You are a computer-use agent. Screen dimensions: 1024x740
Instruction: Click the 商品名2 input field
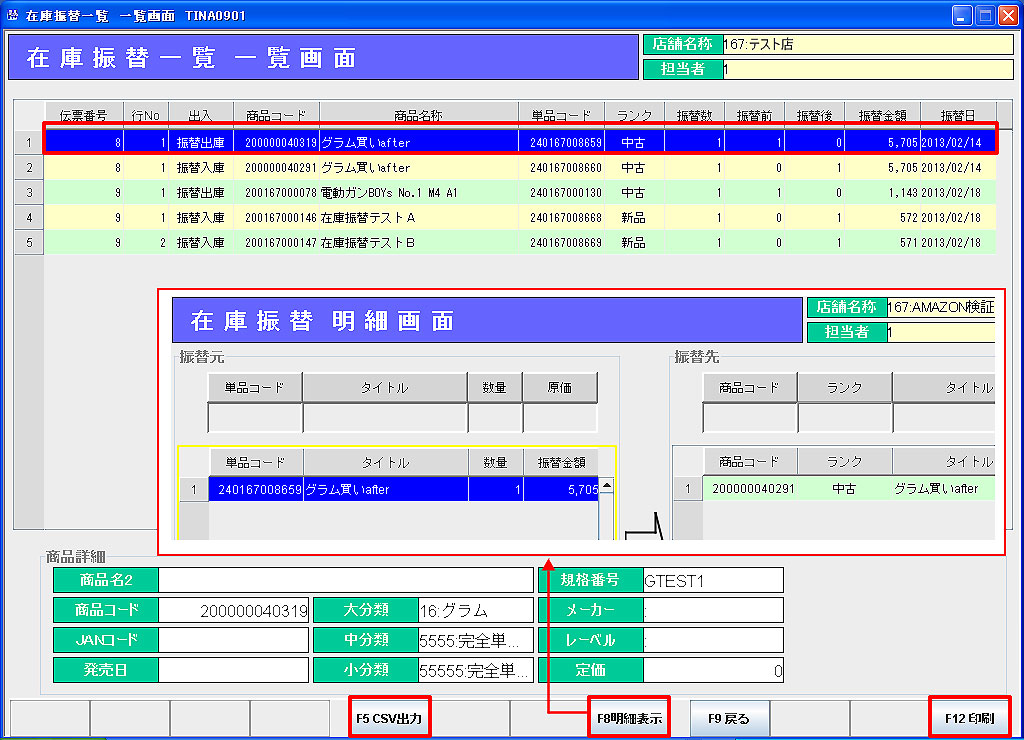[346, 580]
